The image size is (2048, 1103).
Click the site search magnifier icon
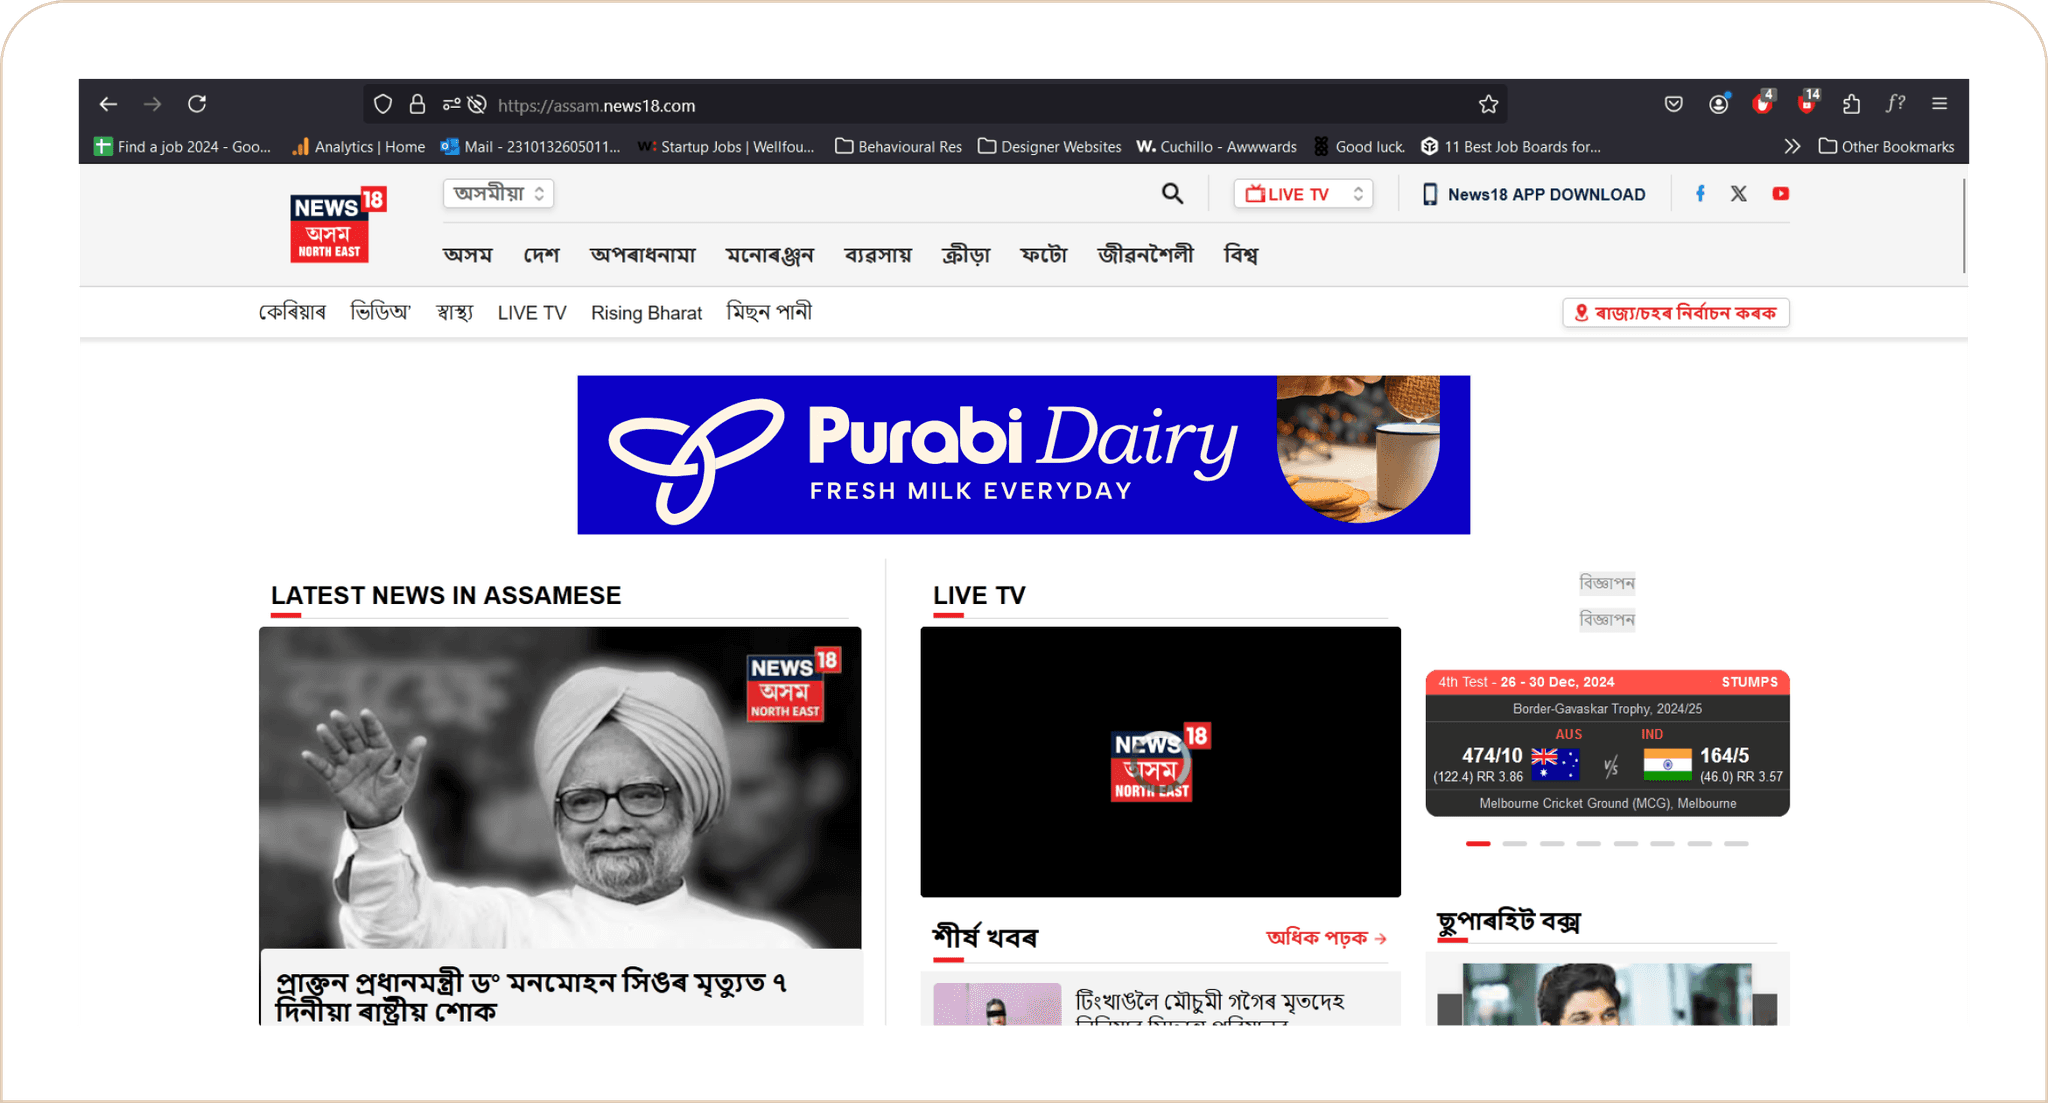pos(1172,194)
